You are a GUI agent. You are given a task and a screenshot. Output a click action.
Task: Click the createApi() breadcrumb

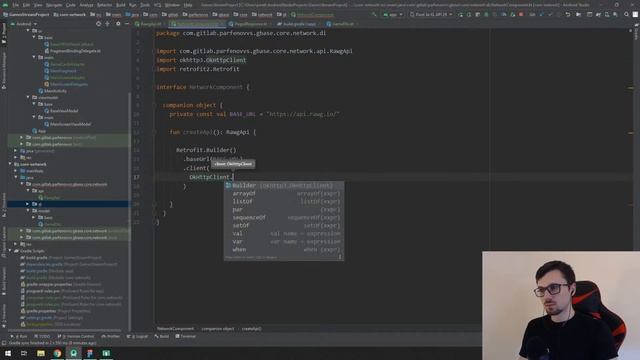252,329
